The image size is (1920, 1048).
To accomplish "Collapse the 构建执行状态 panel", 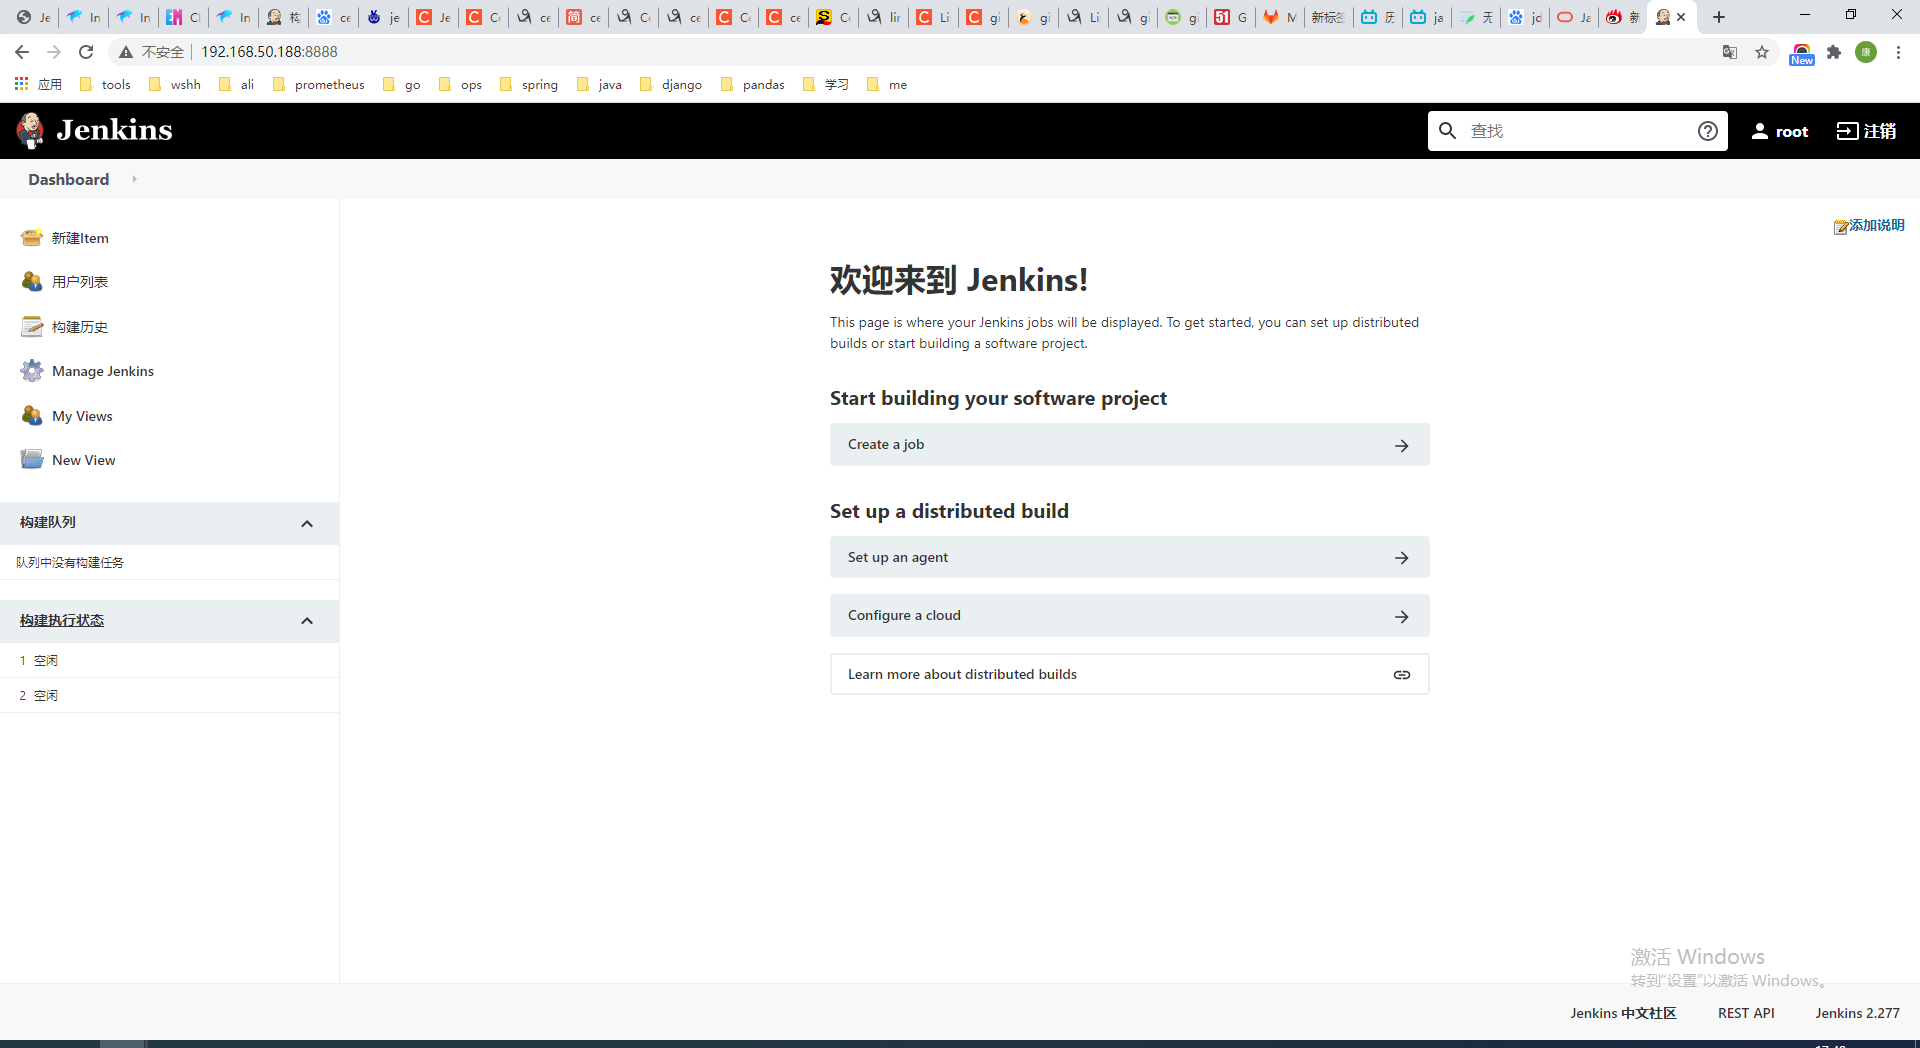I will (x=307, y=621).
